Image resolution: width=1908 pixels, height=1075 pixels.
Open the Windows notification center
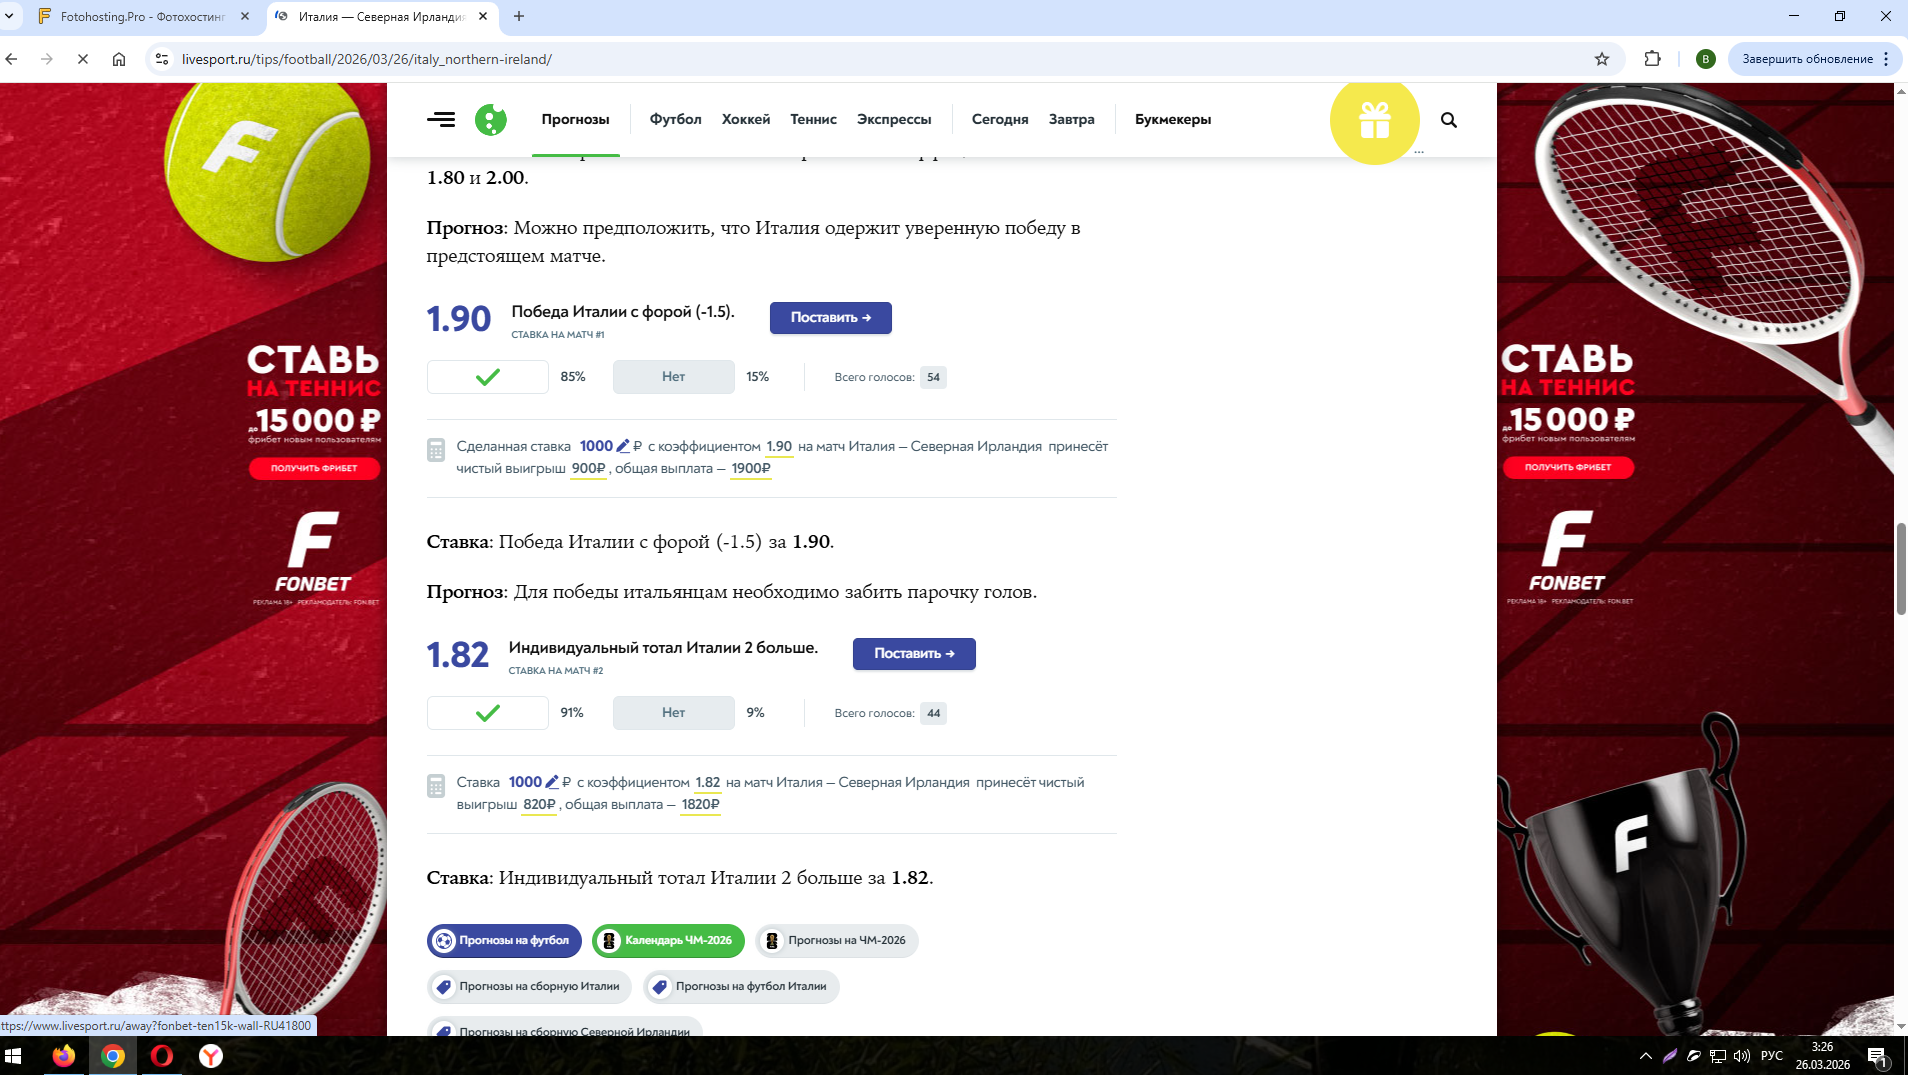(x=1877, y=1056)
